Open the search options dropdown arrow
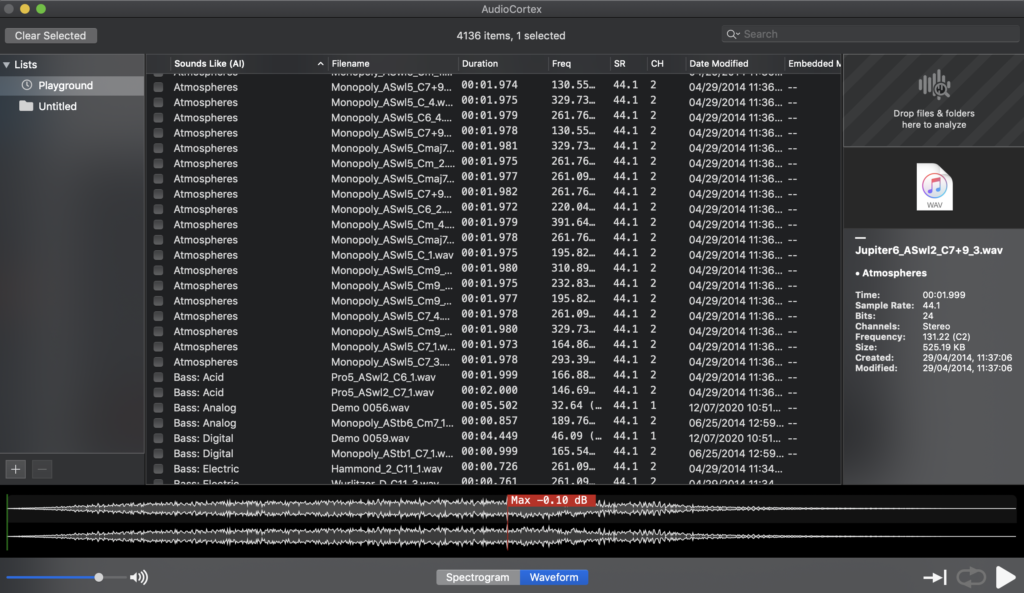The image size is (1024, 593). (x=738, y=34)
